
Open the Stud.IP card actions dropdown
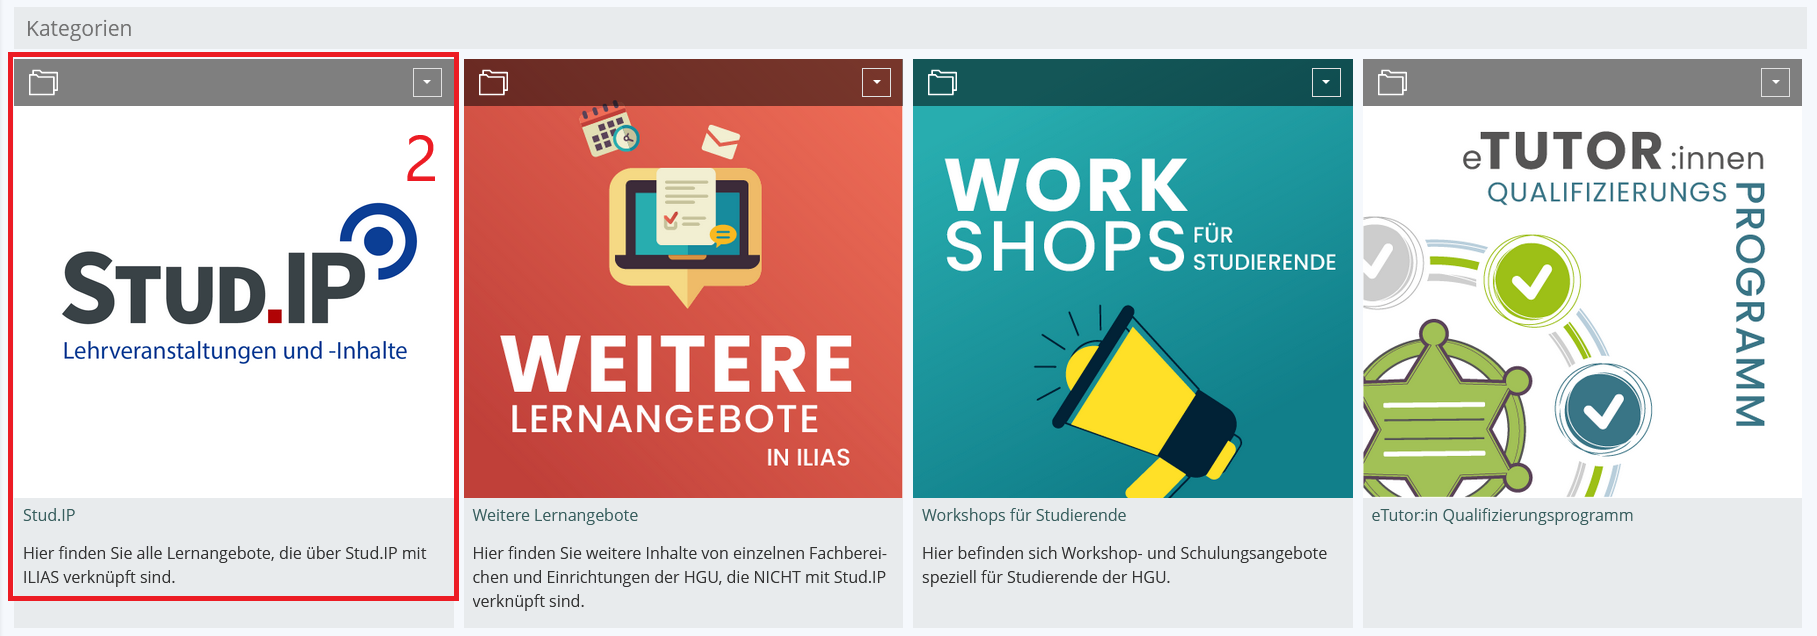[x=427, y=82]
